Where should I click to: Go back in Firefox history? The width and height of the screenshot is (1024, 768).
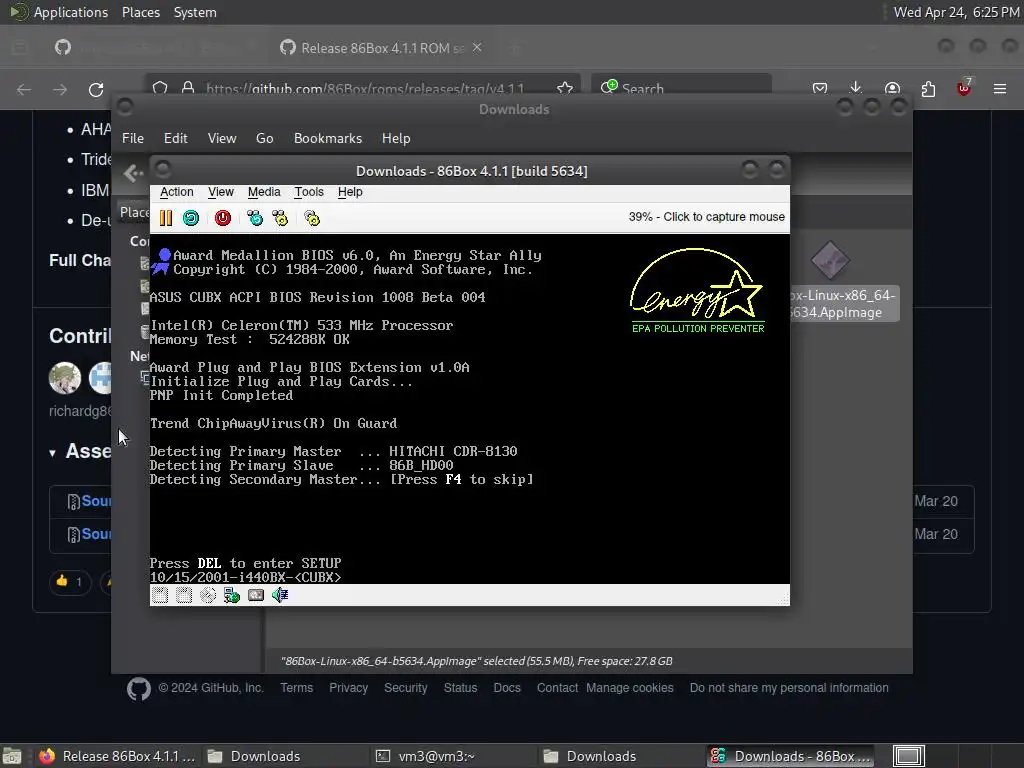(x=24, y=89)
